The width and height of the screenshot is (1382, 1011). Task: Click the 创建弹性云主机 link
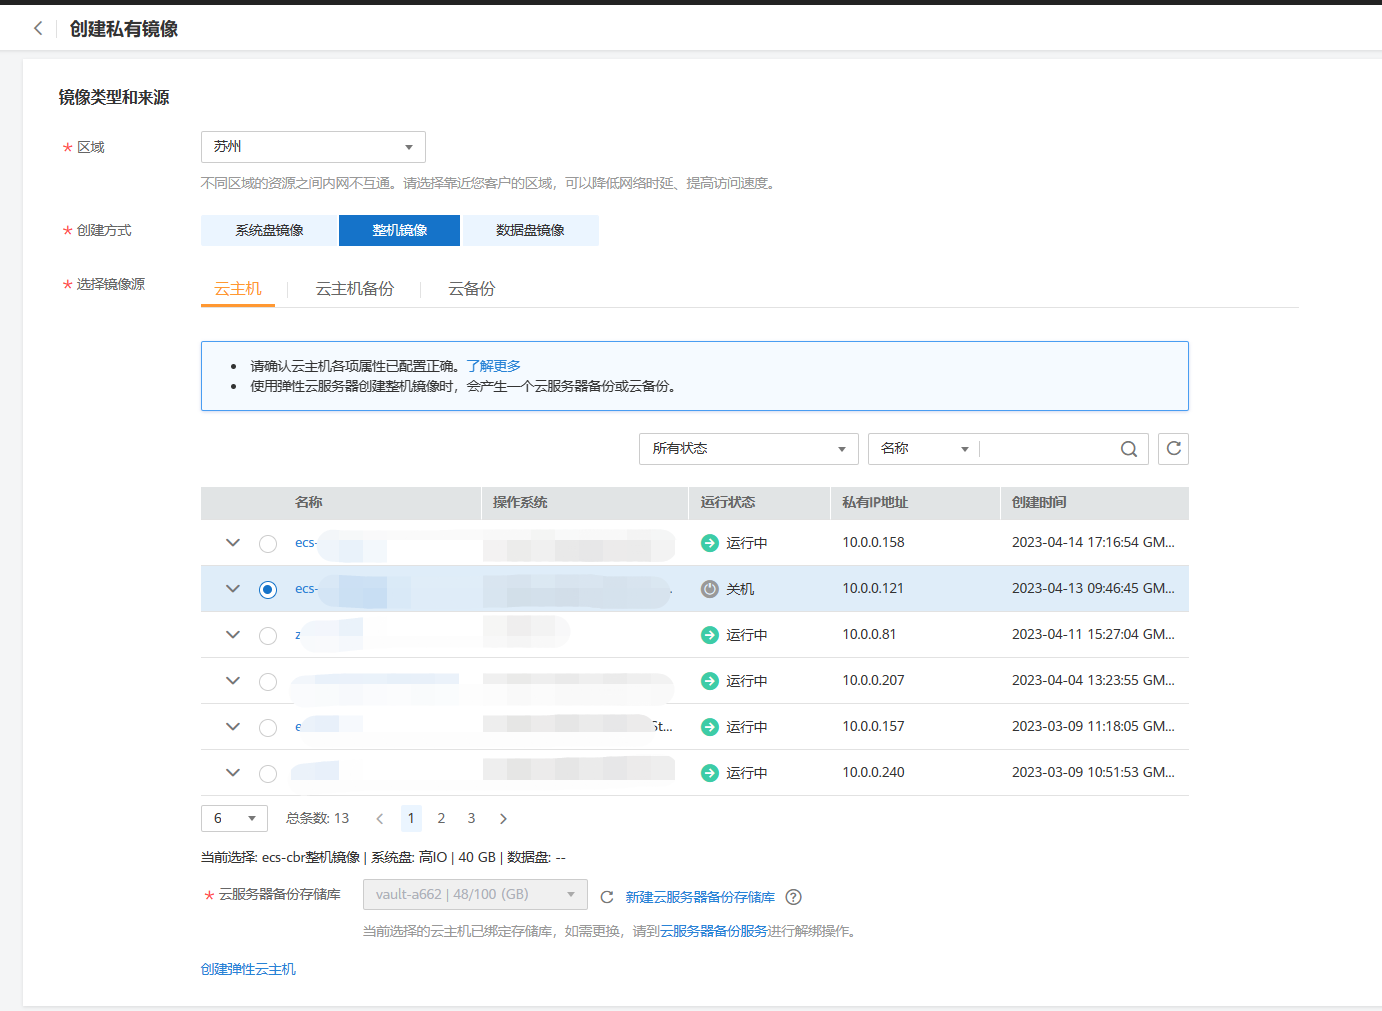pos(248,969)
